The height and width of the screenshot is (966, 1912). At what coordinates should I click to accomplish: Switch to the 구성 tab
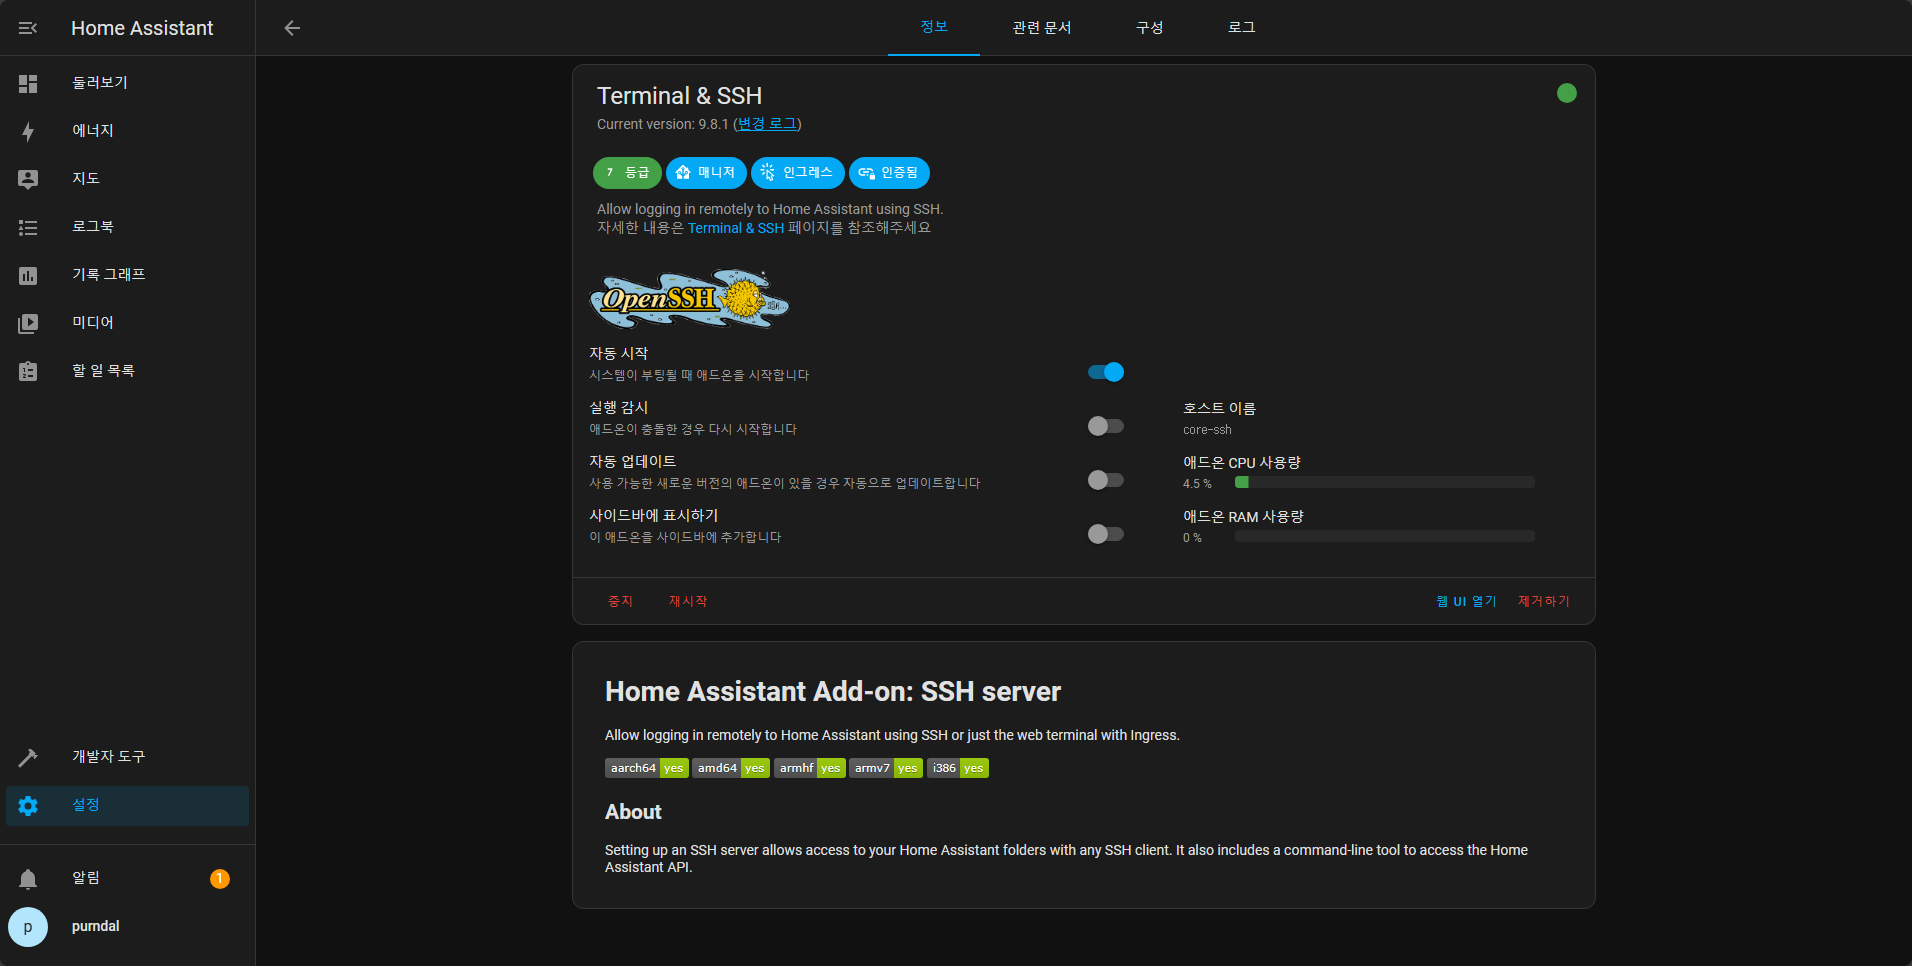point(1150,27)
